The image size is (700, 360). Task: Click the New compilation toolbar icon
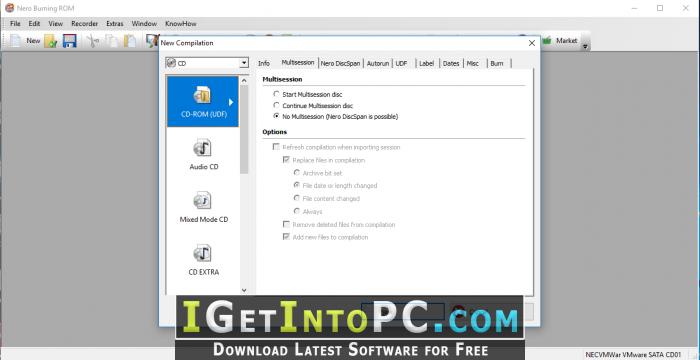point(16,41)
